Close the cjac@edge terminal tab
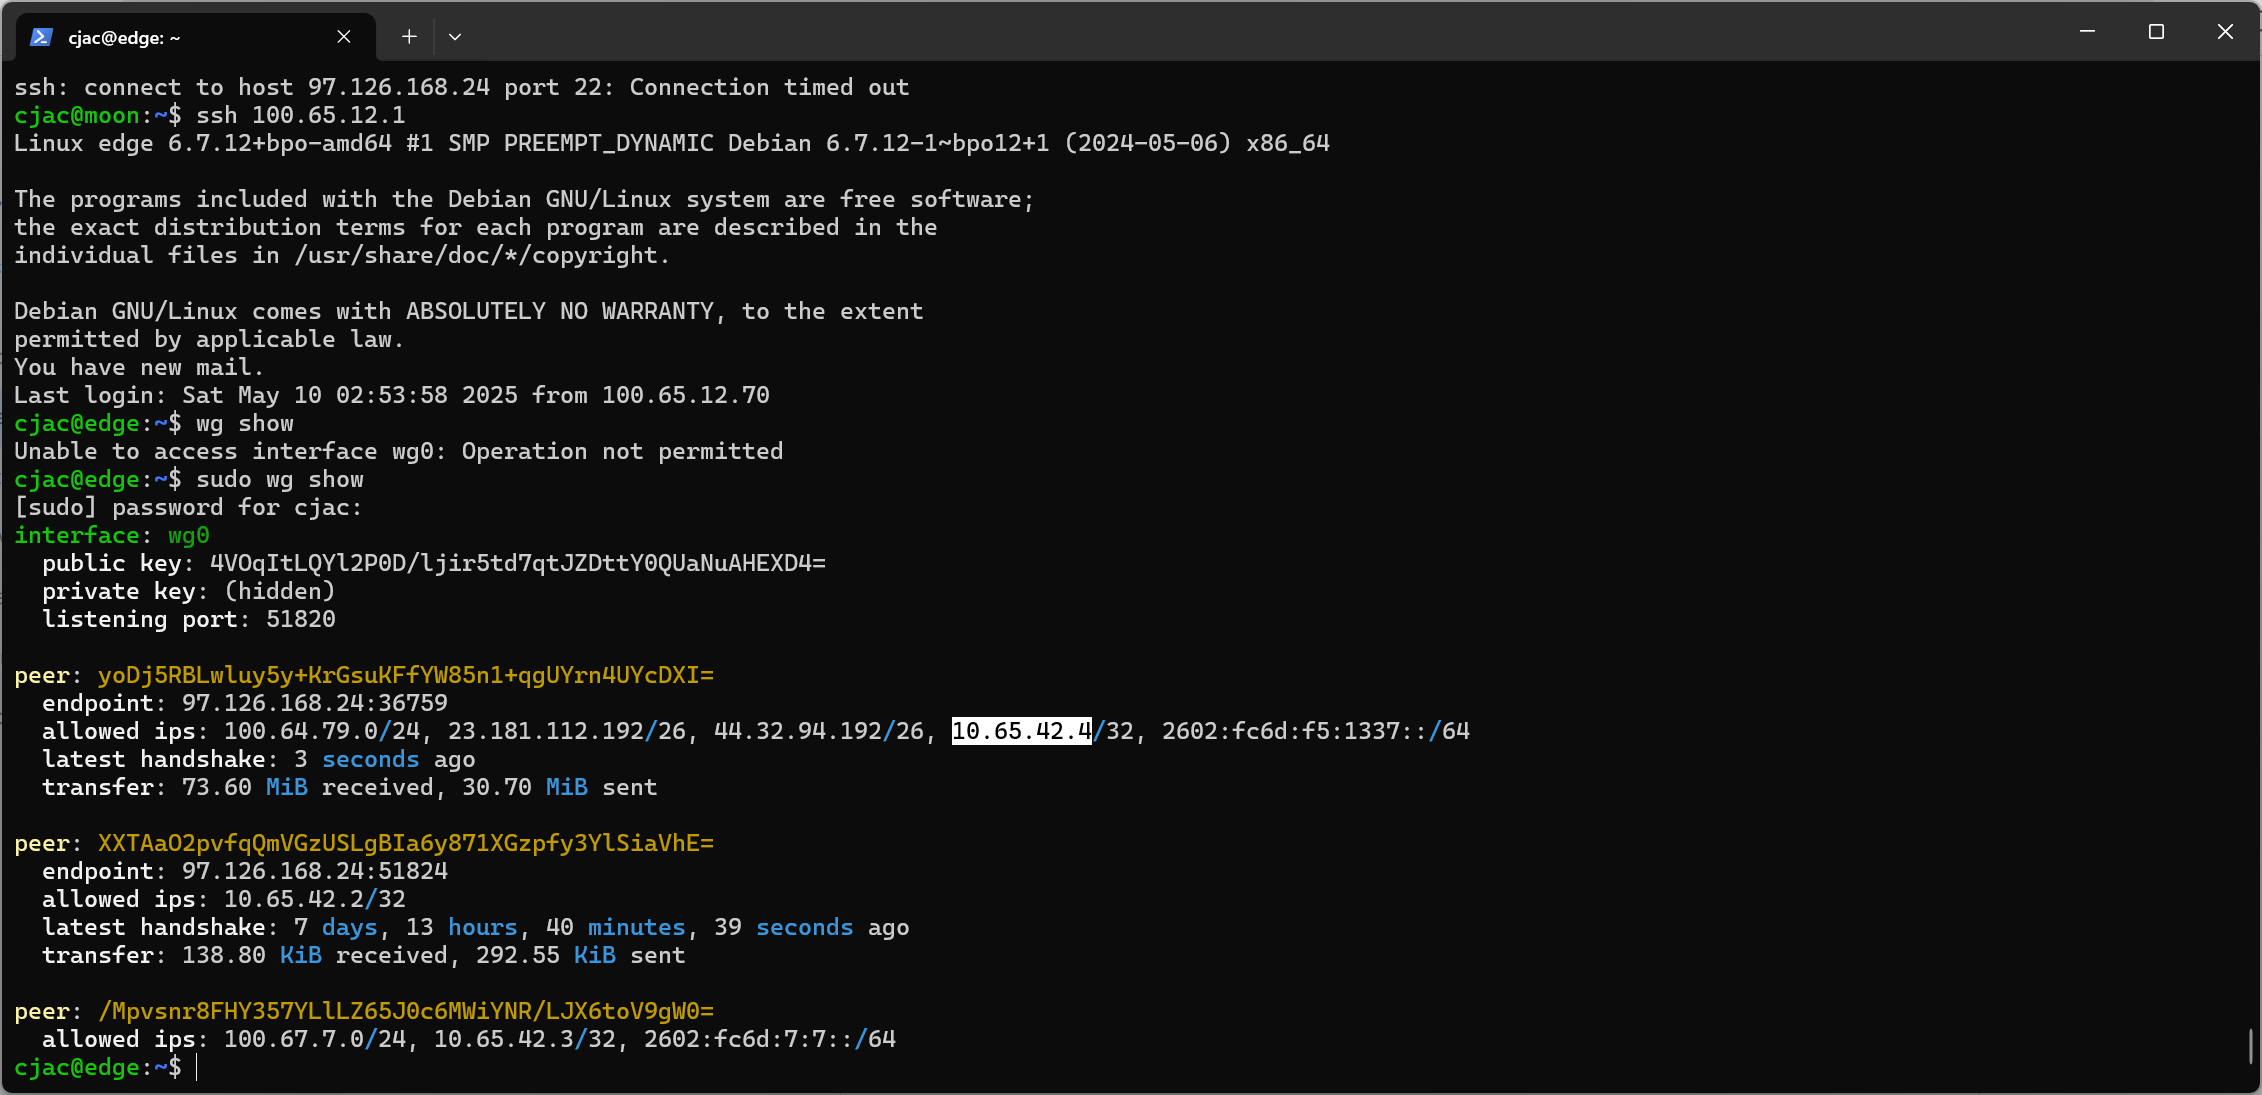Screen dimensions: 2262x1095 click(343, 37)
